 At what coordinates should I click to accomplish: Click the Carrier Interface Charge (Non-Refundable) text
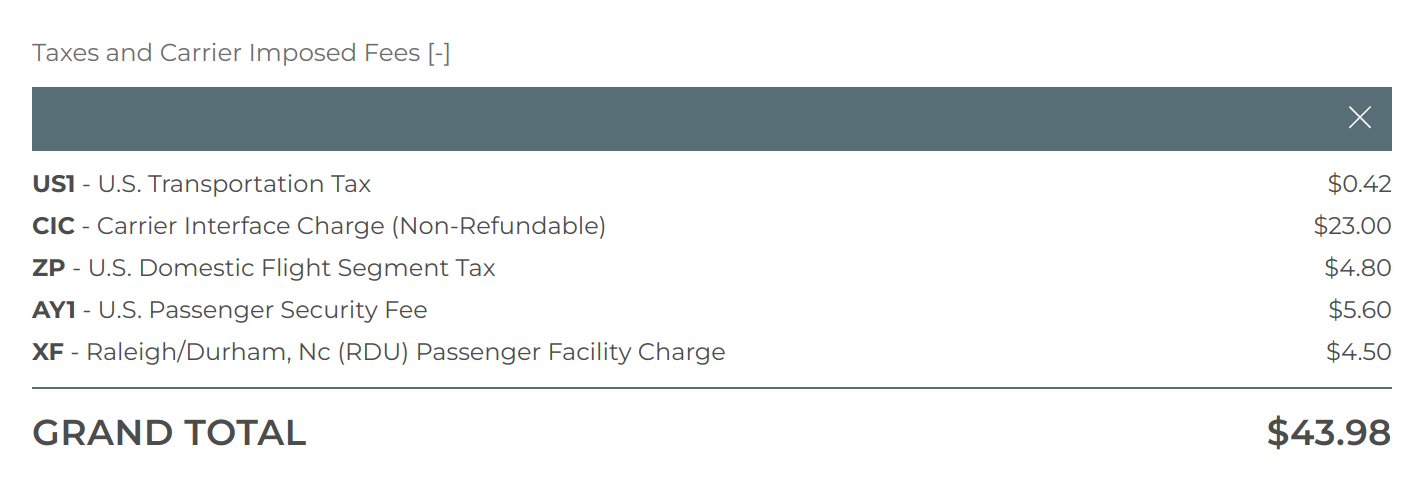(351, 226)
